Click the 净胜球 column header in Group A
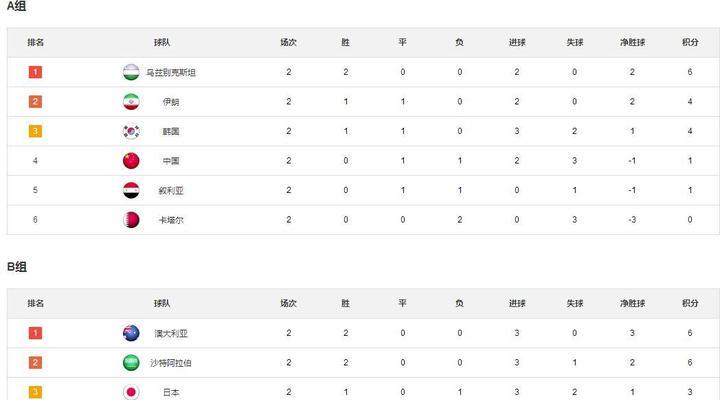 click(632, 42)
